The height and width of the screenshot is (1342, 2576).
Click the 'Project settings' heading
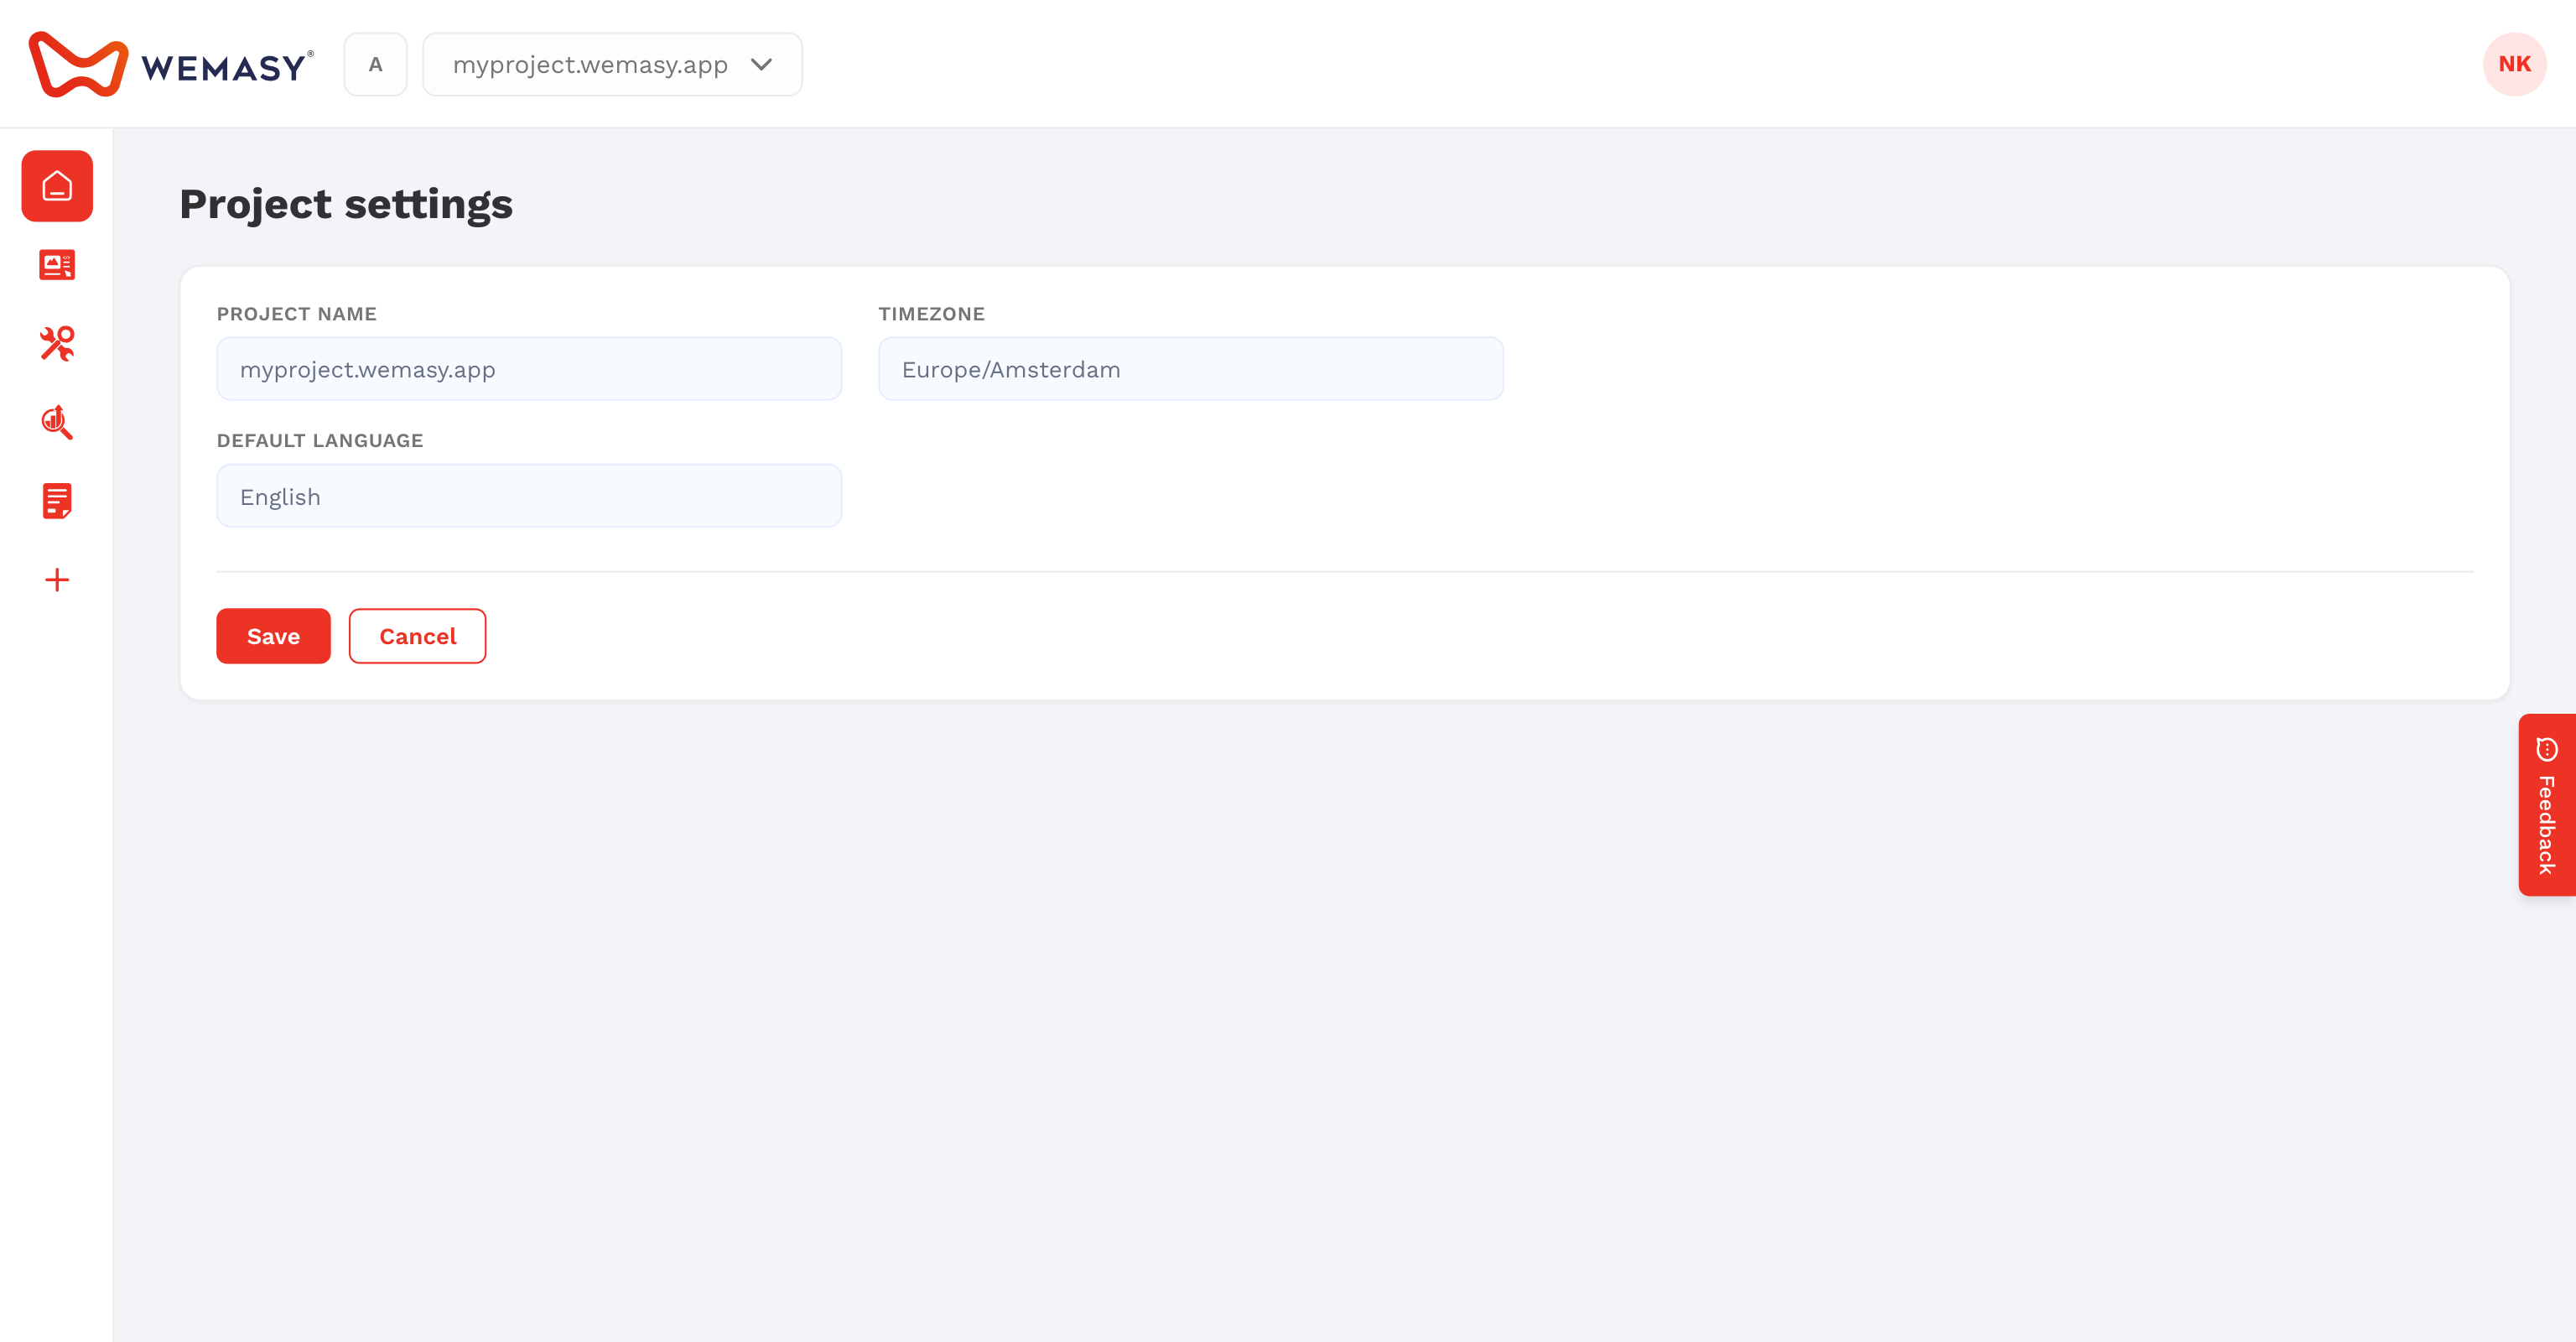pyautogui.click(x=346, y=204)
